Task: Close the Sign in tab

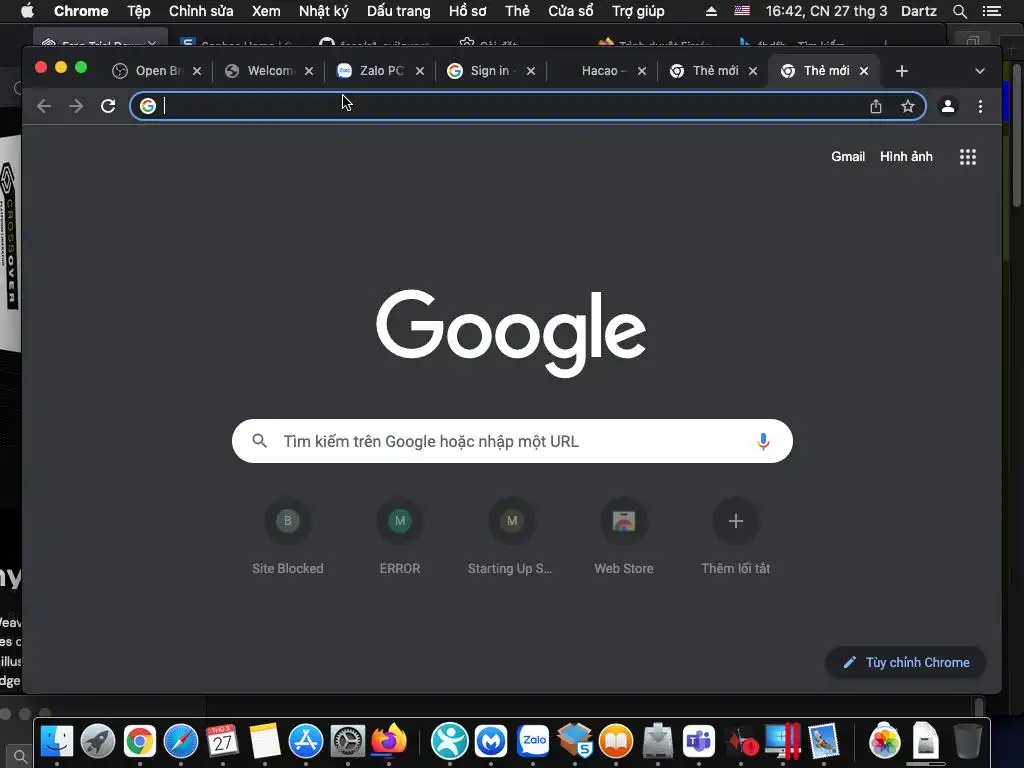Action: coord(531,71)
